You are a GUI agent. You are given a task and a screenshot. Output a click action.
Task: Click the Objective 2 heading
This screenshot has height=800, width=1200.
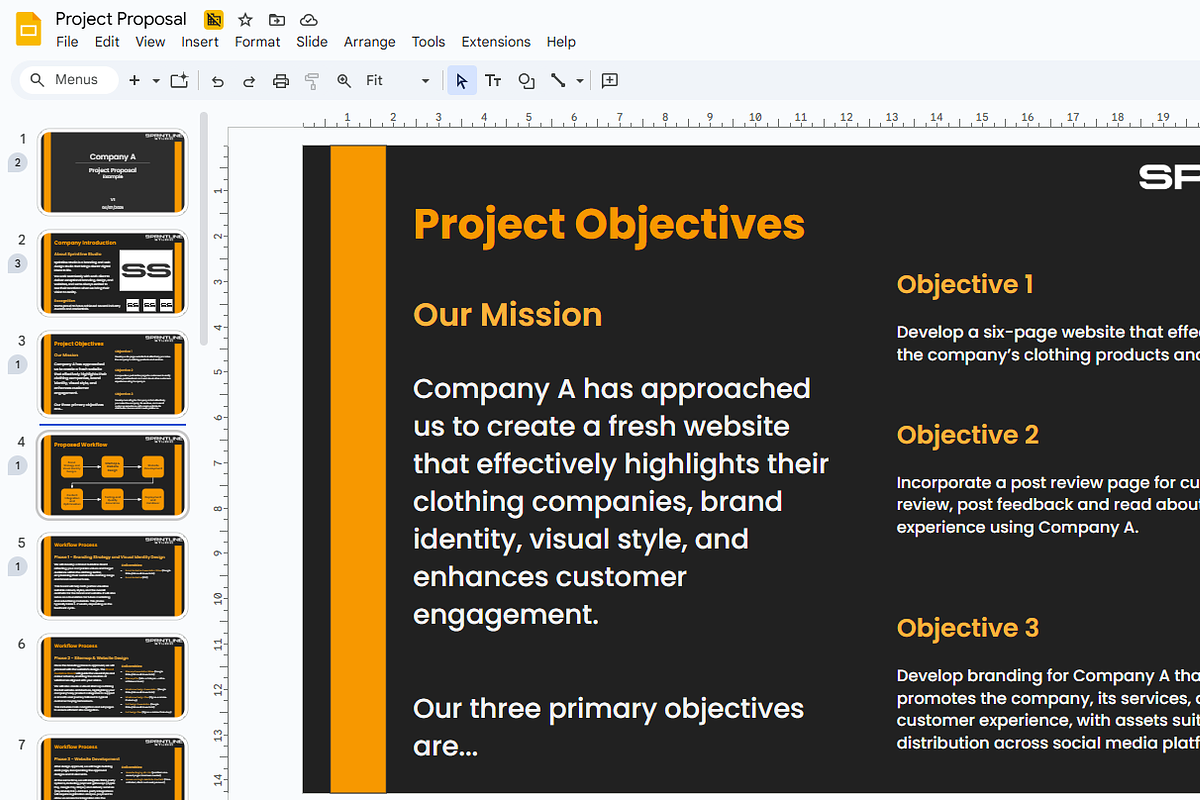(968, 435)
